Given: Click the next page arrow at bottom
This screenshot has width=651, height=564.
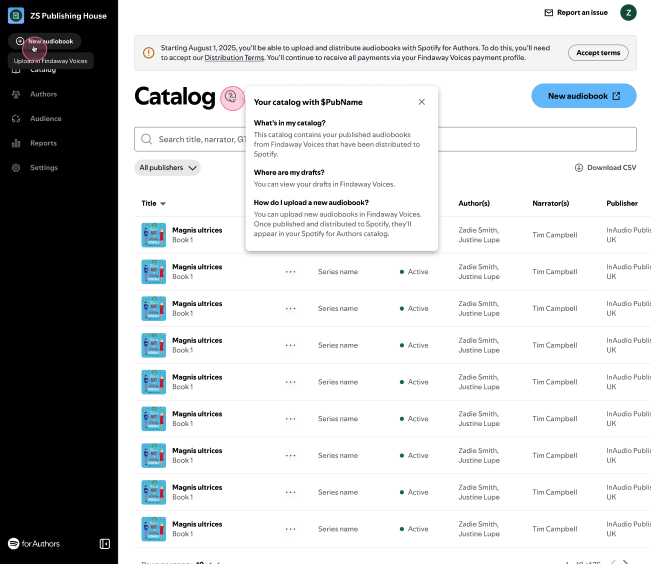Looking at the screenshot, I should 625,562.
